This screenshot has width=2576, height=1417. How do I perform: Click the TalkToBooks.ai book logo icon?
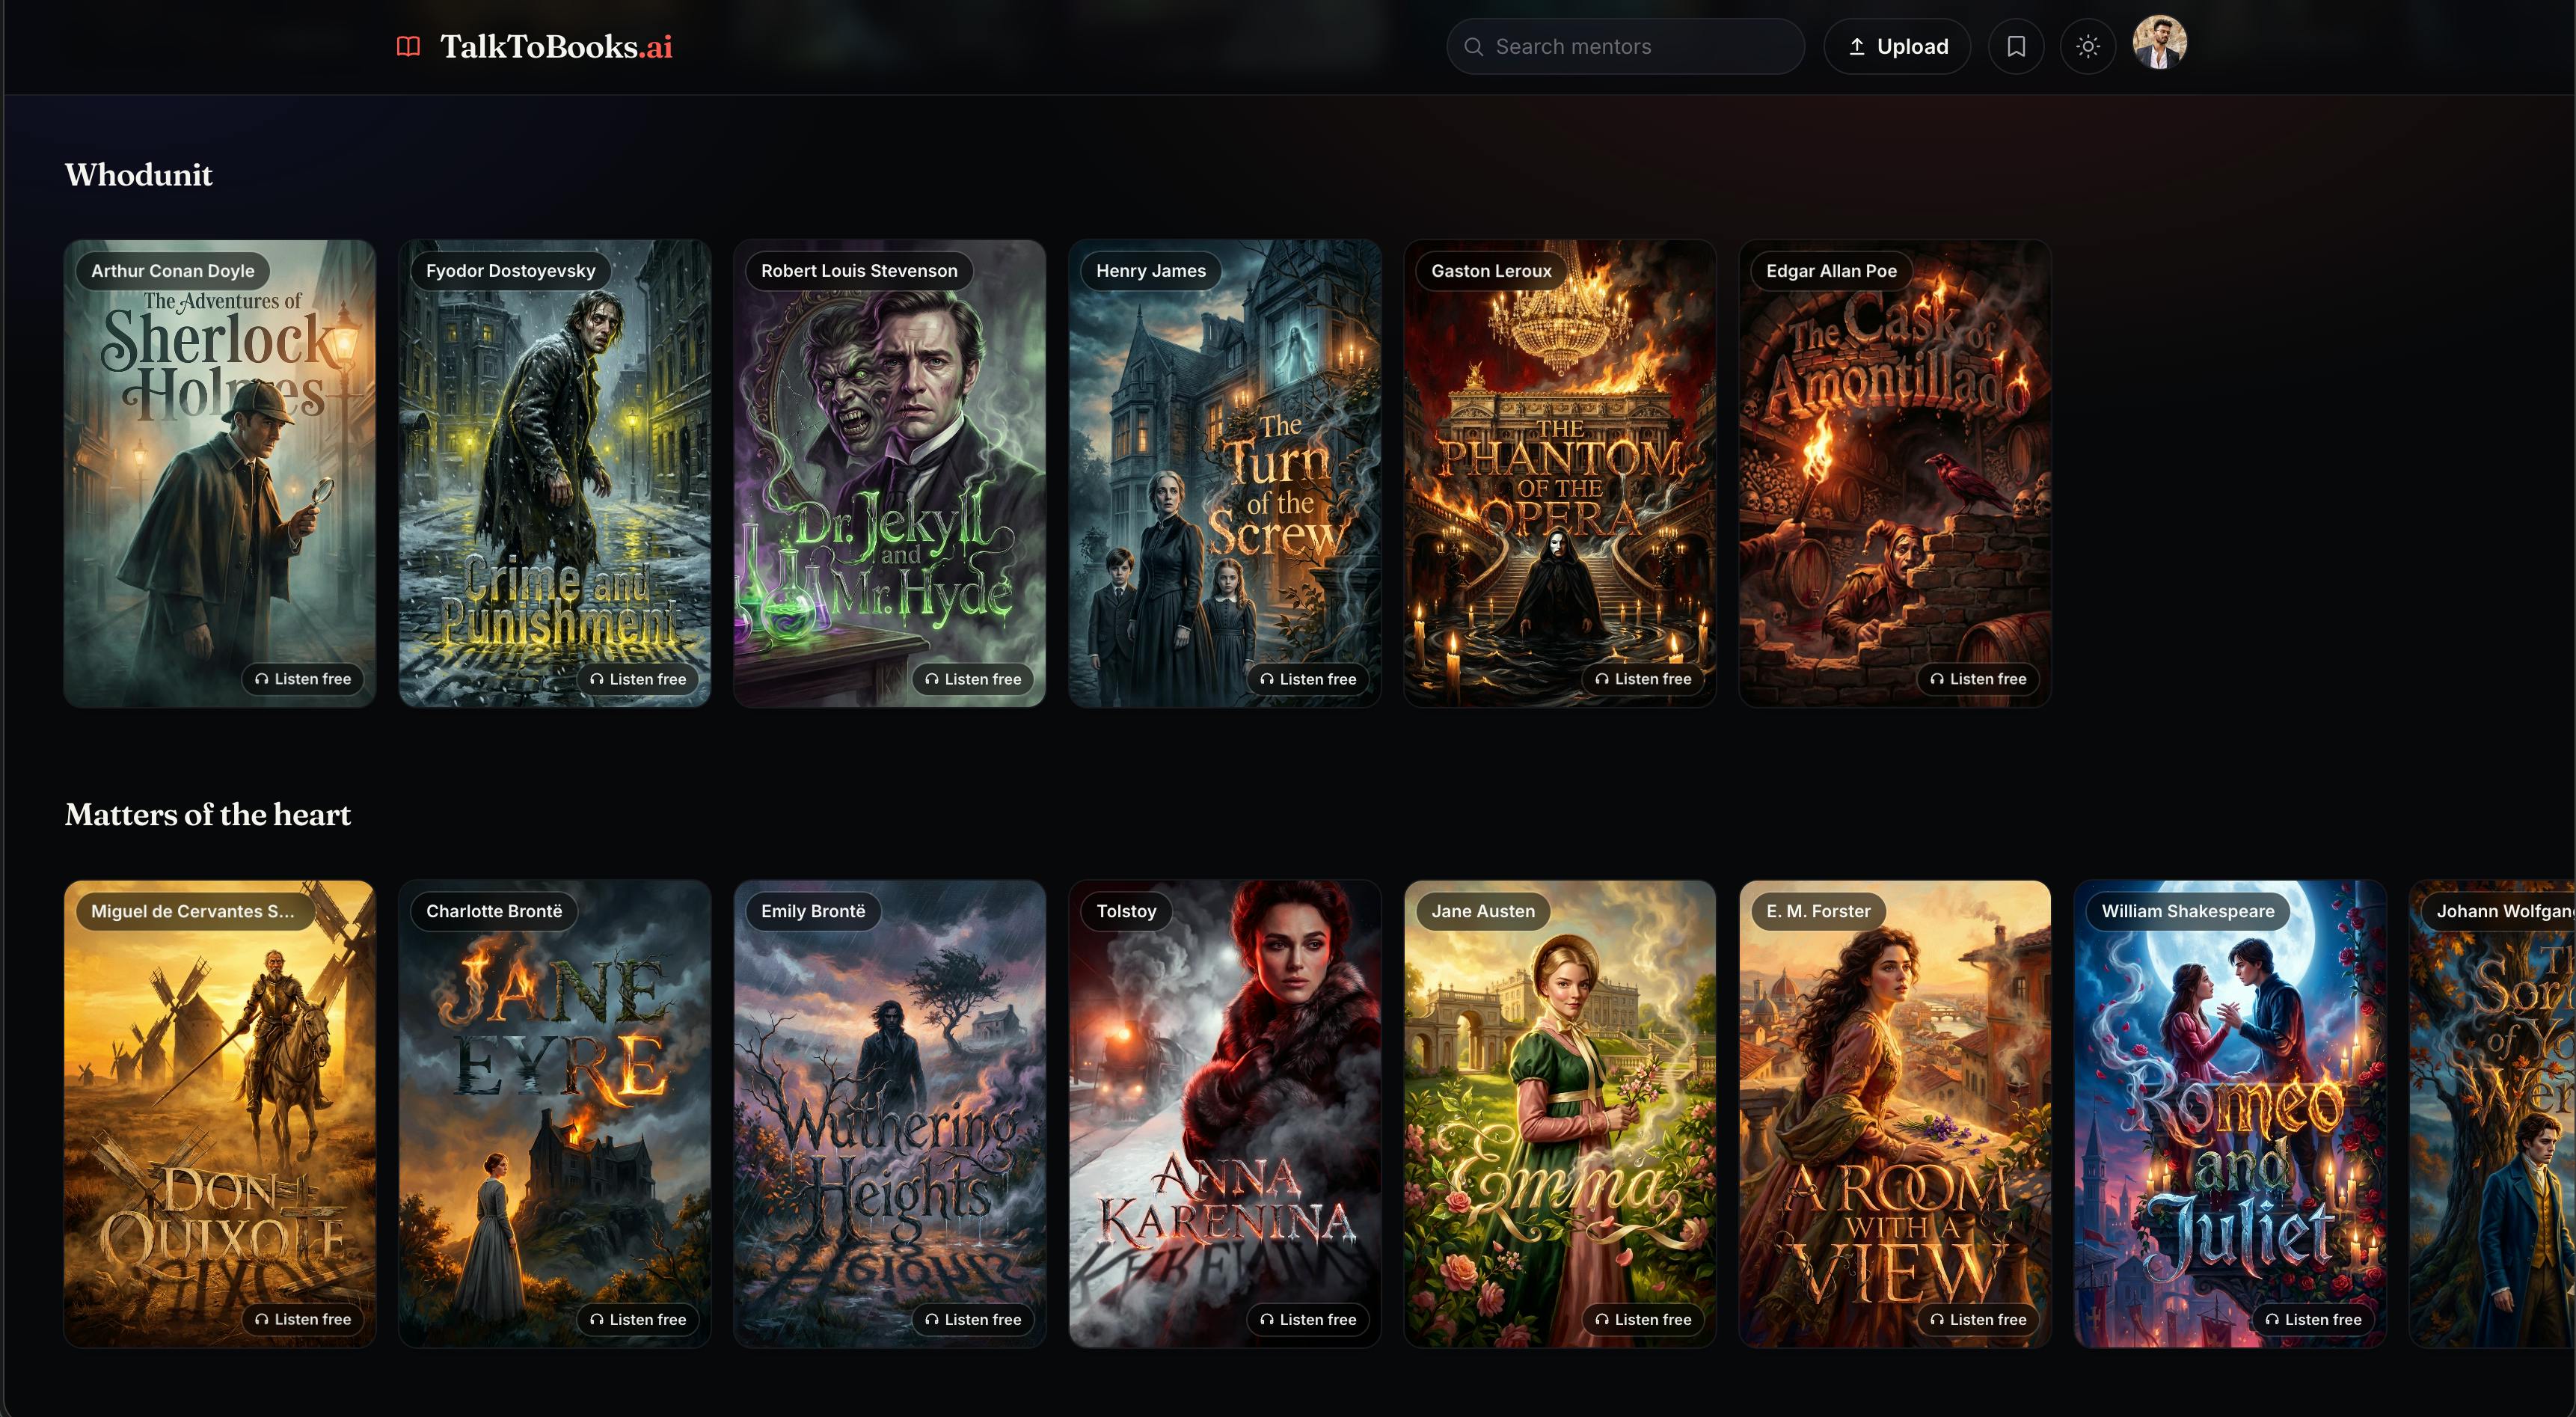point(408,47)
